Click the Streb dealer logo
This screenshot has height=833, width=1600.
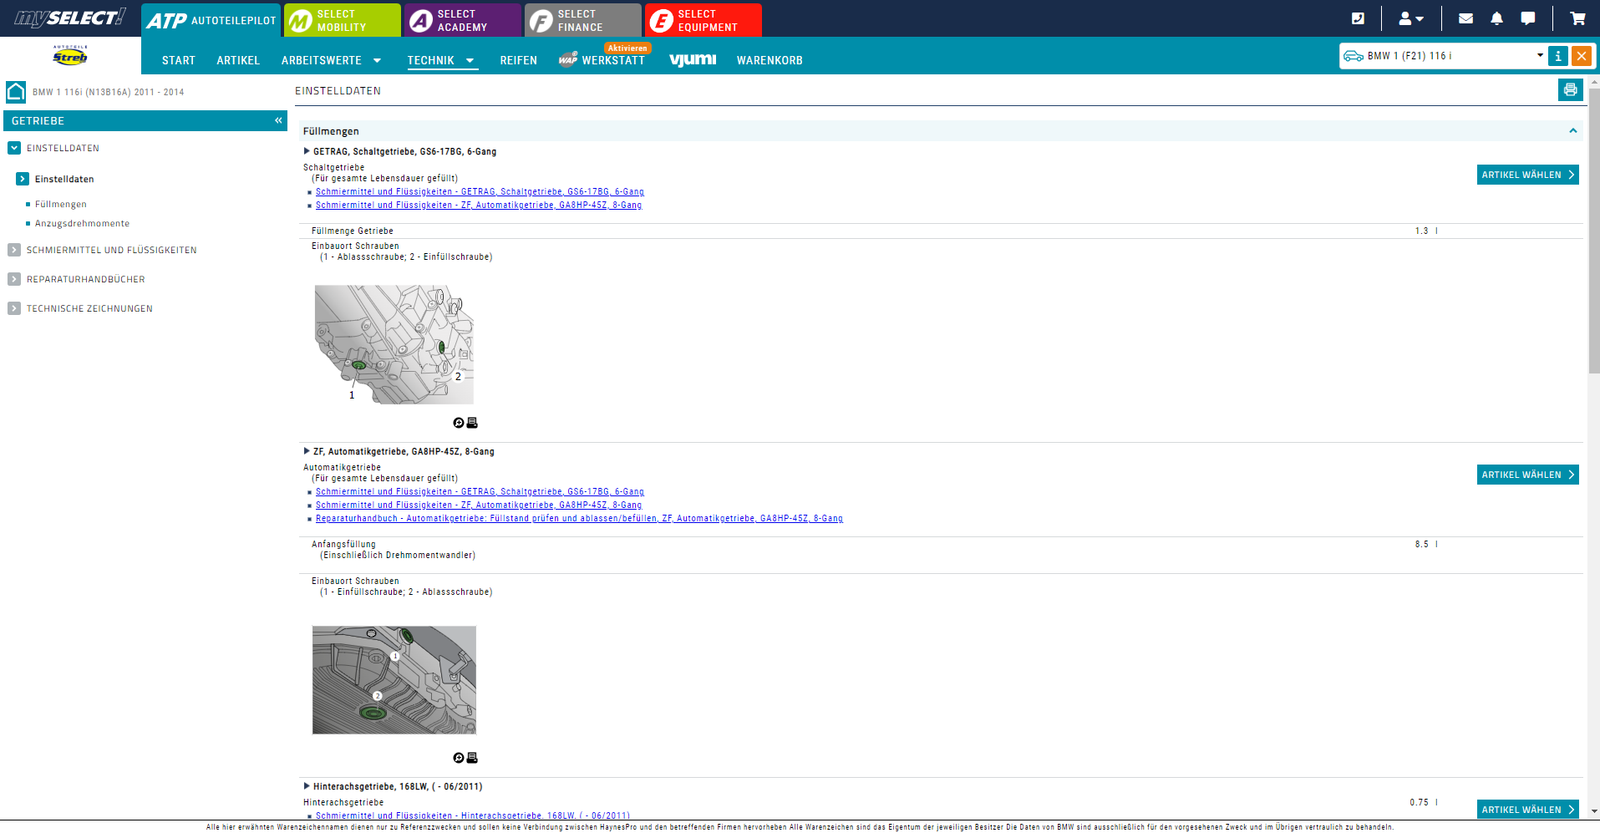tap(70, 56)
